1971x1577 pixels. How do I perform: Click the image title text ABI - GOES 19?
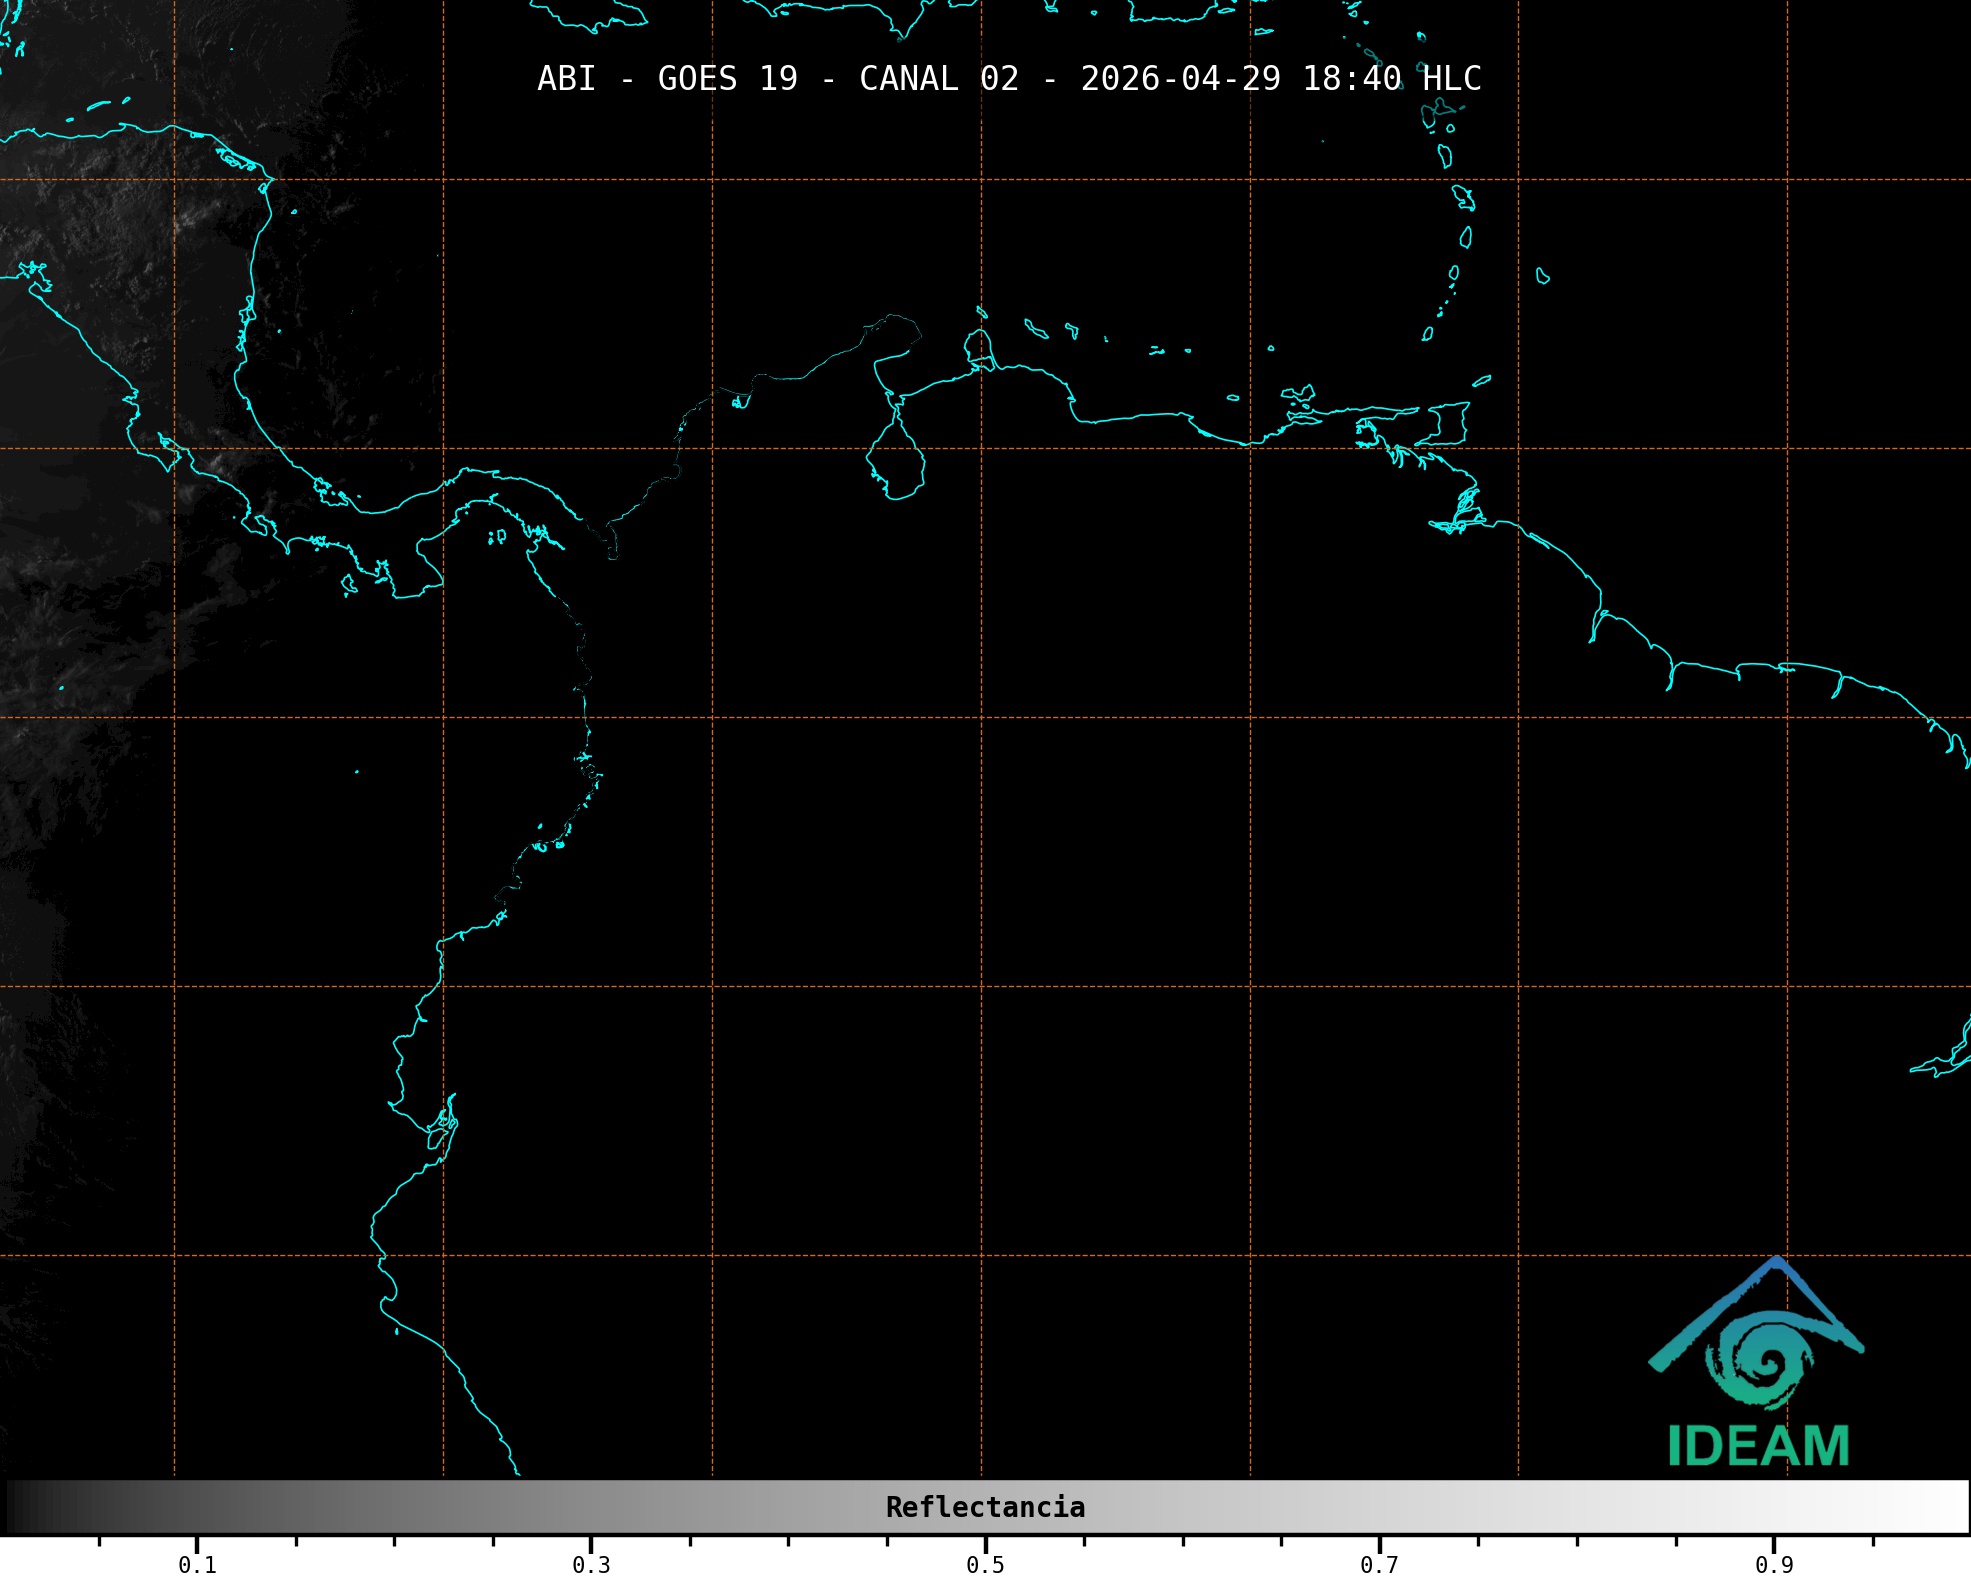667,79
